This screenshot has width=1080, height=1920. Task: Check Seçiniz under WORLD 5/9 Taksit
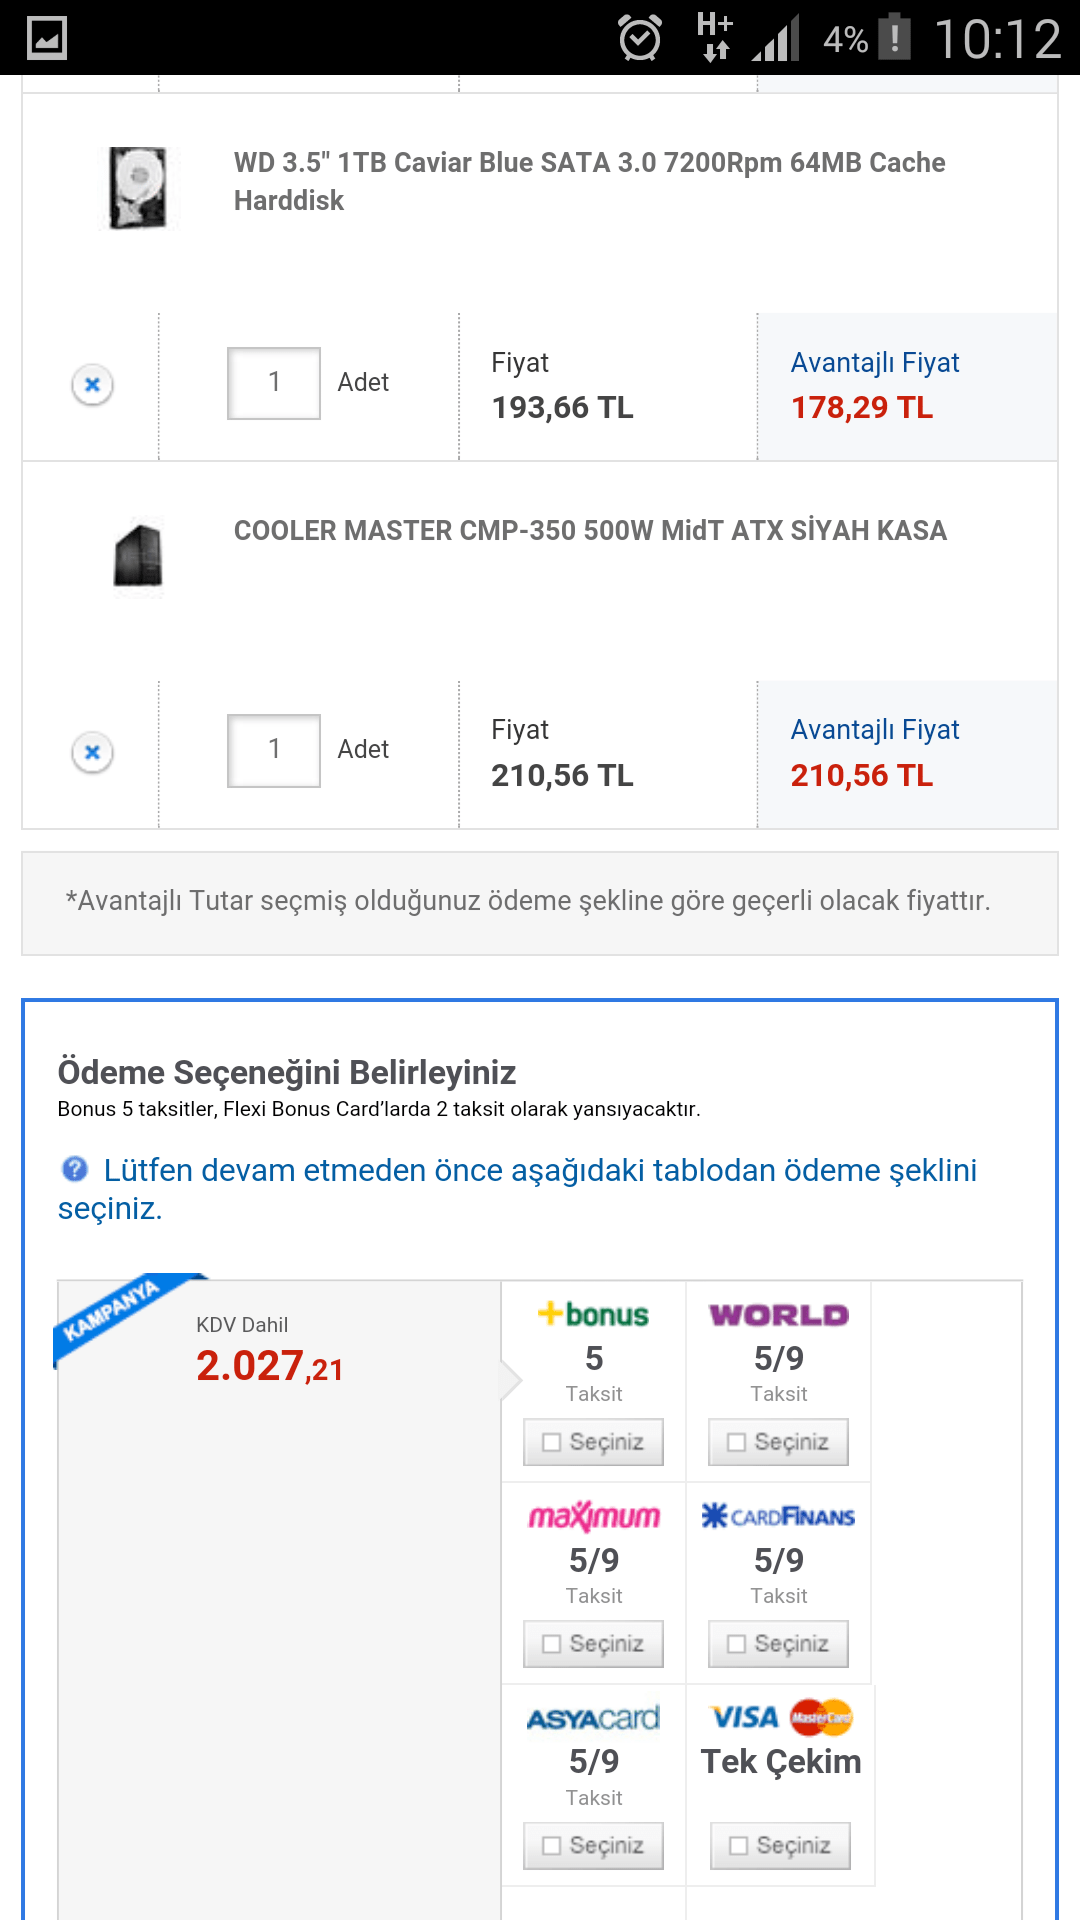pyautogui.click(x=778, y=1441)
